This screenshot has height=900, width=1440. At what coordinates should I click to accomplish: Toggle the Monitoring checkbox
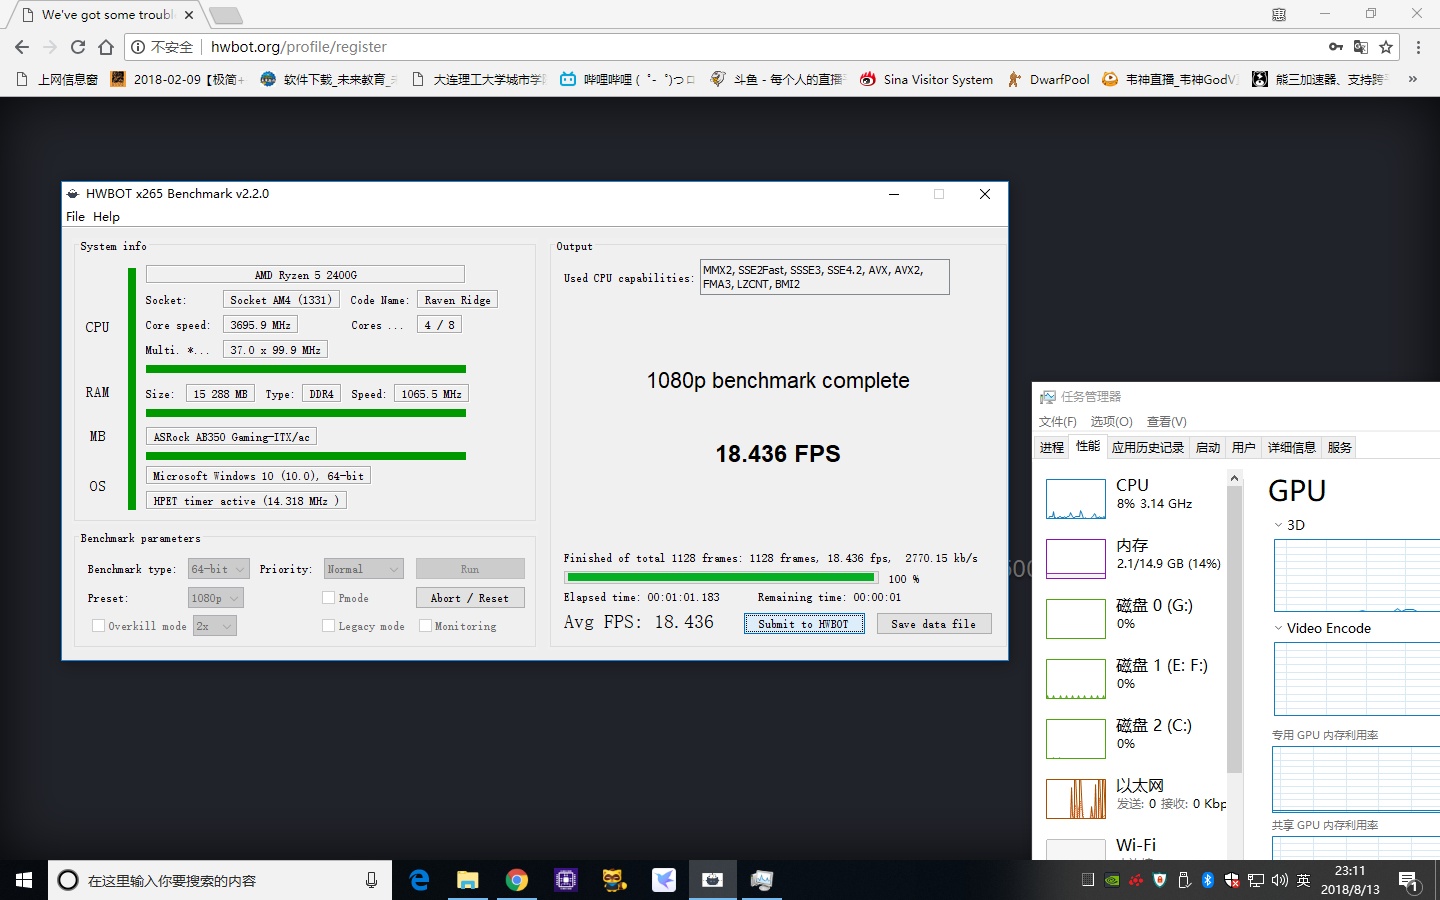(425, 626)
